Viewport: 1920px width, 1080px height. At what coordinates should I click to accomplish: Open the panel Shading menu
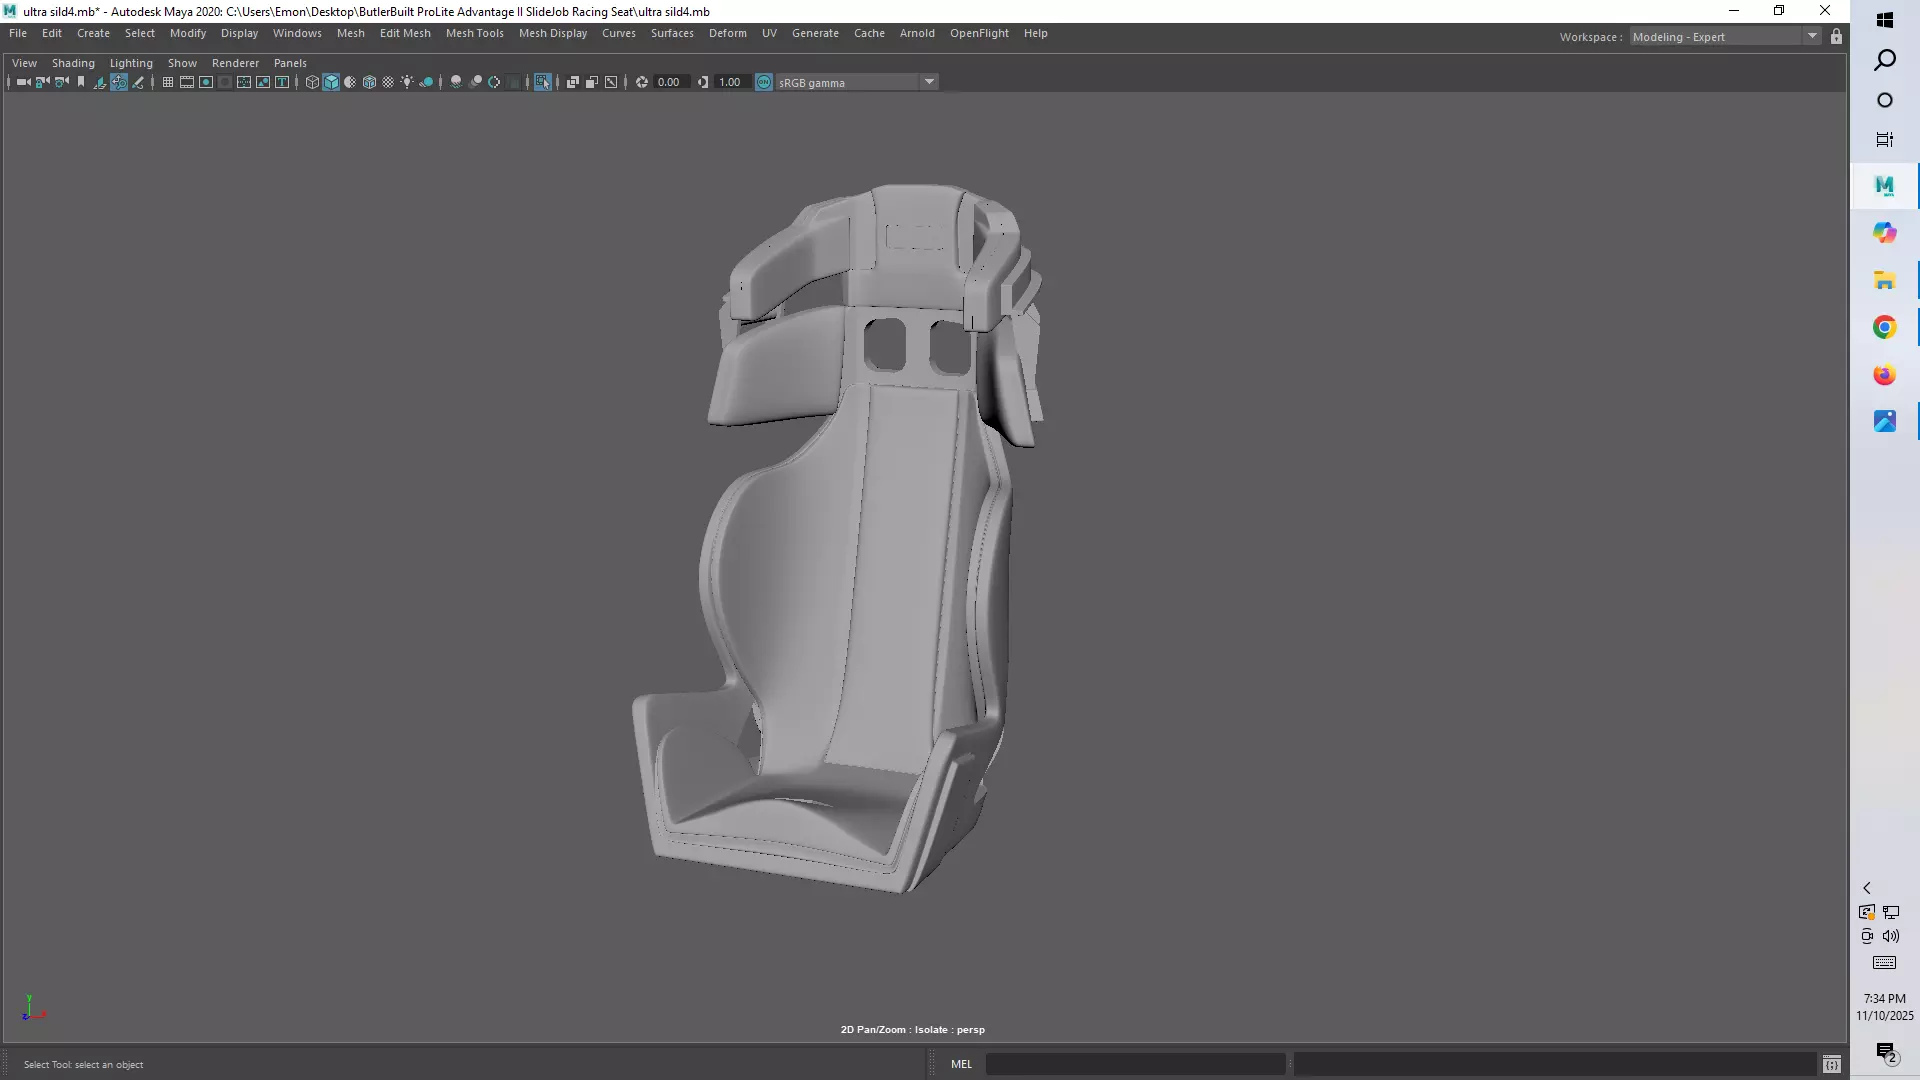(x=73, y=63)
